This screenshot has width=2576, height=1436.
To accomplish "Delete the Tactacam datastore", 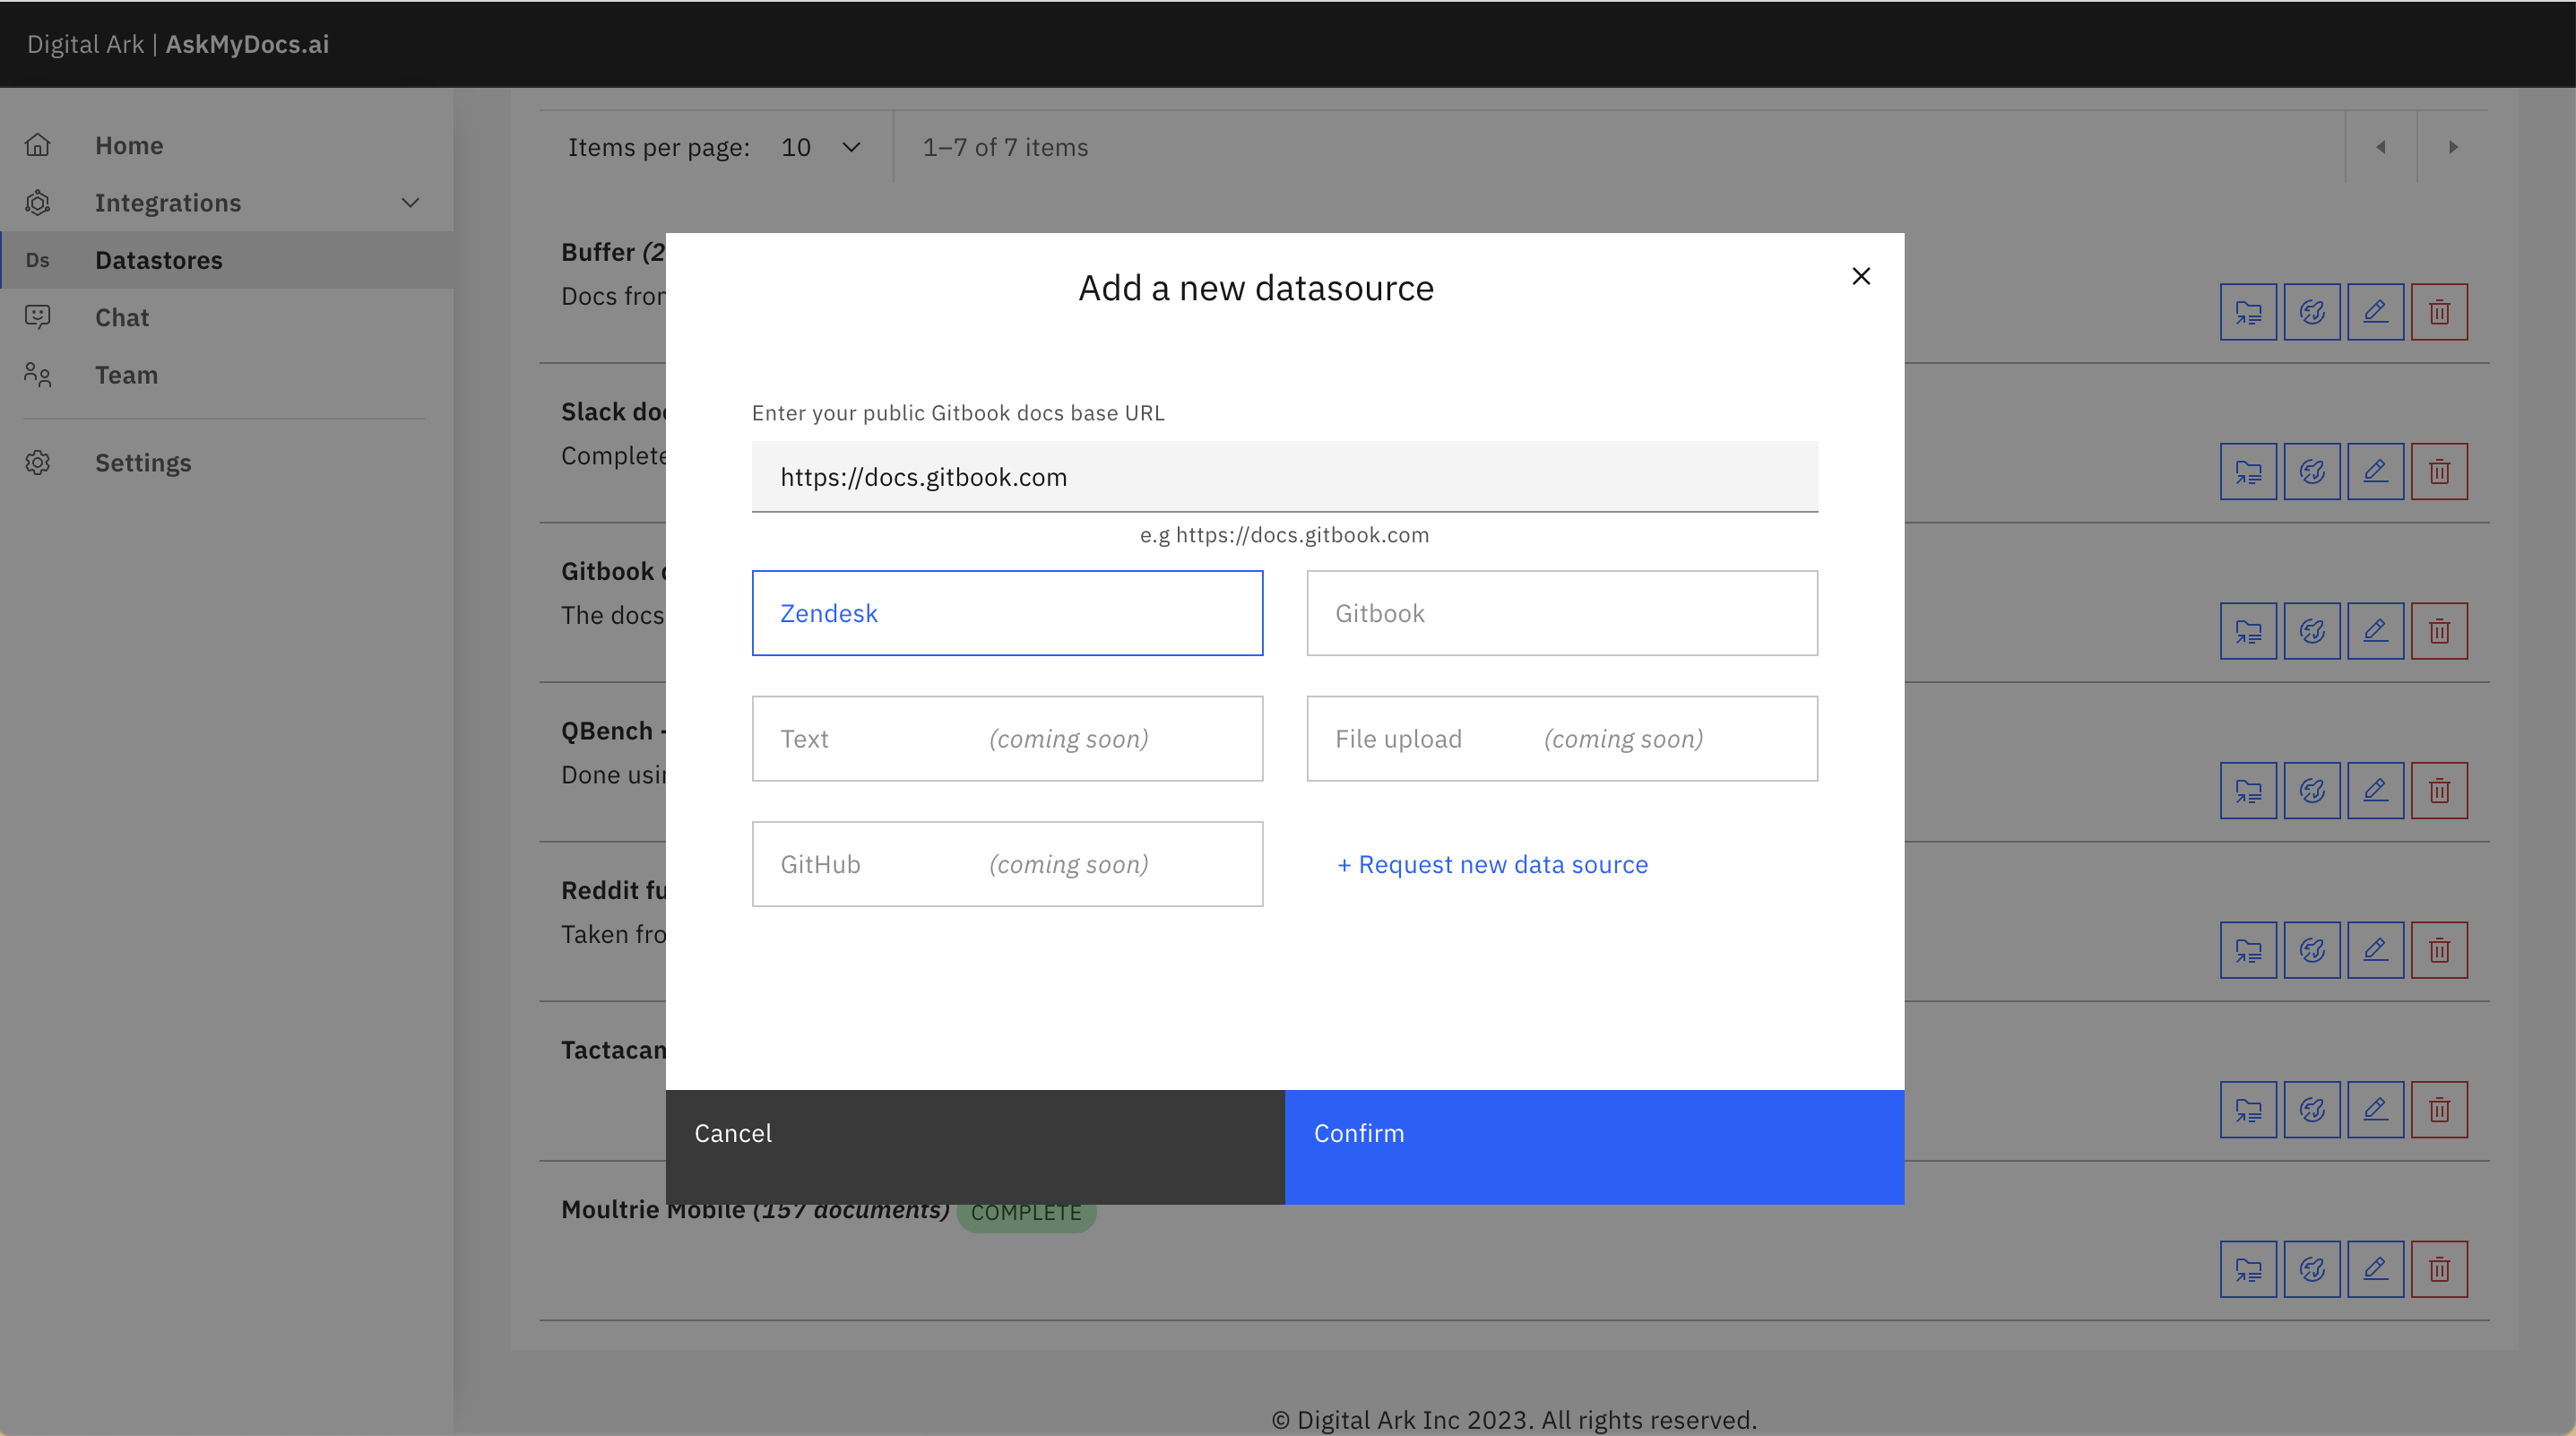I will [2439, 1110].
